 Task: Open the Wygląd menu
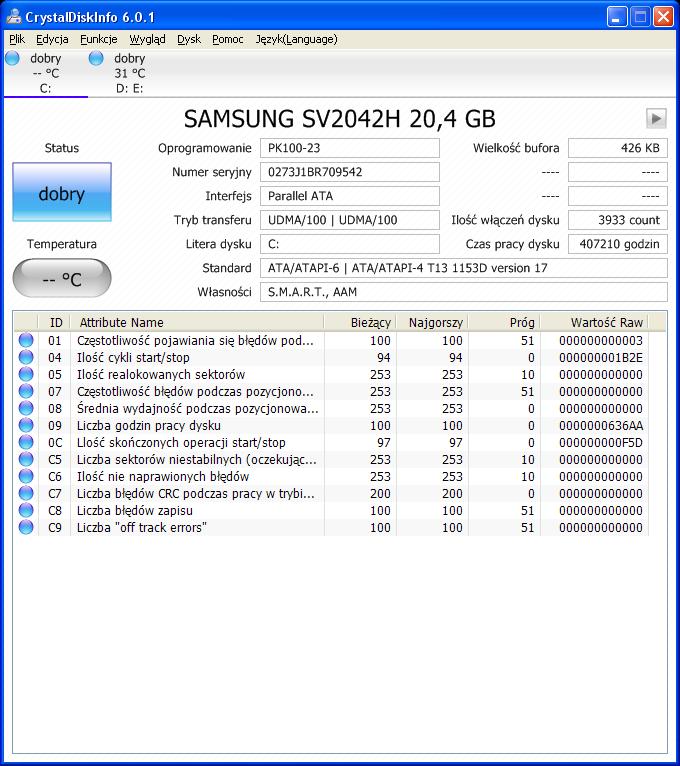(x=148, y=39)
